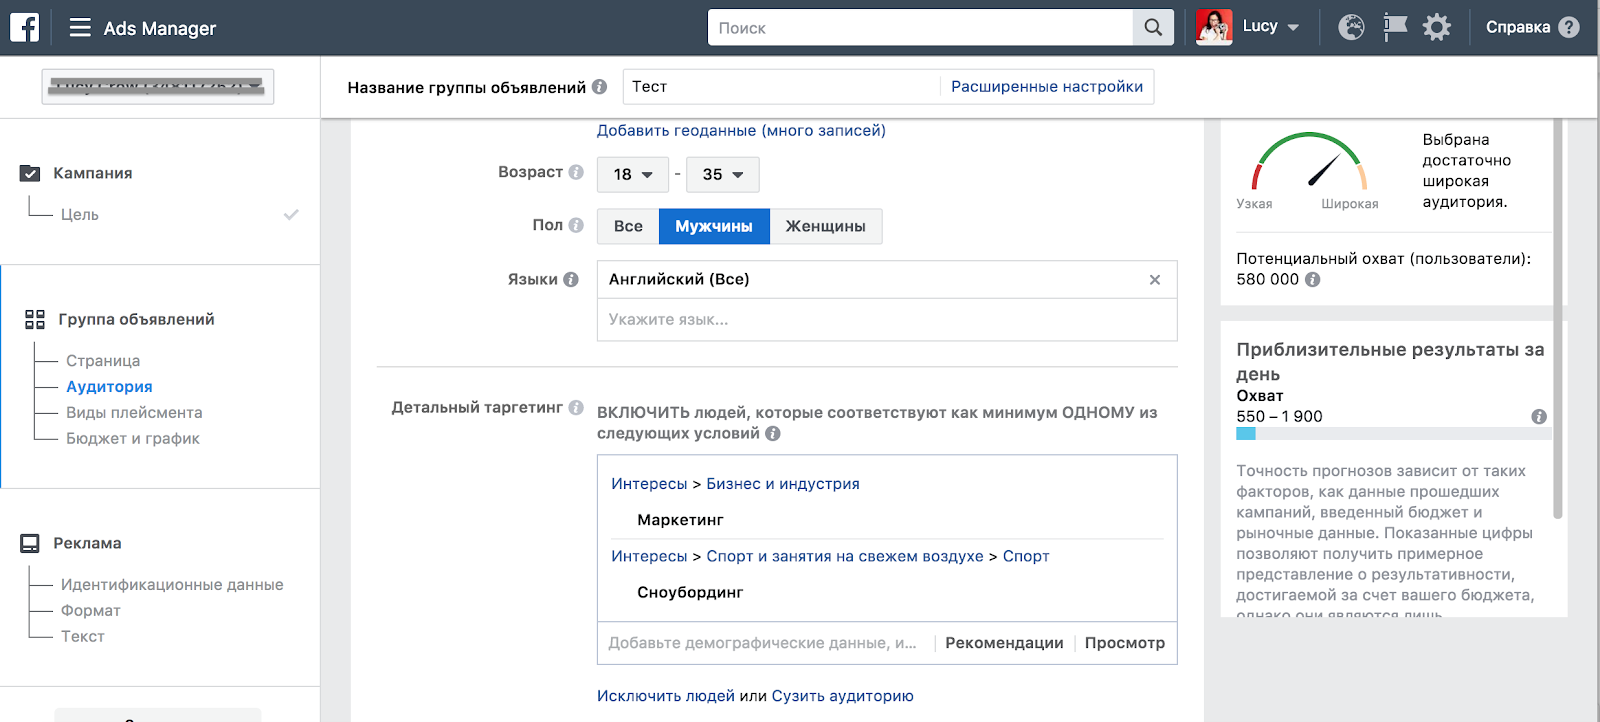Open the maximum age 35 dropdown
The height and width of the screenshot is (722, 1600).
pos(723,174)
